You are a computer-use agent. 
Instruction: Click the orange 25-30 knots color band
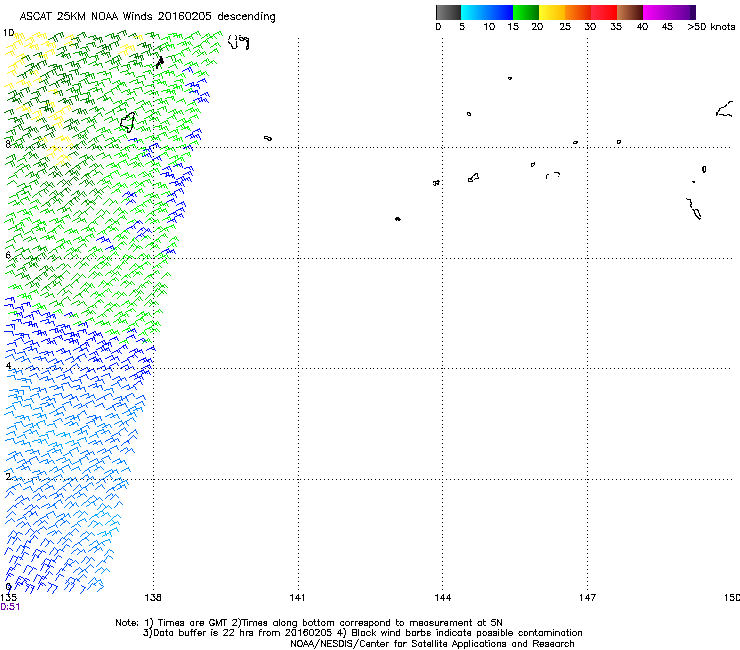click(578, 12)
